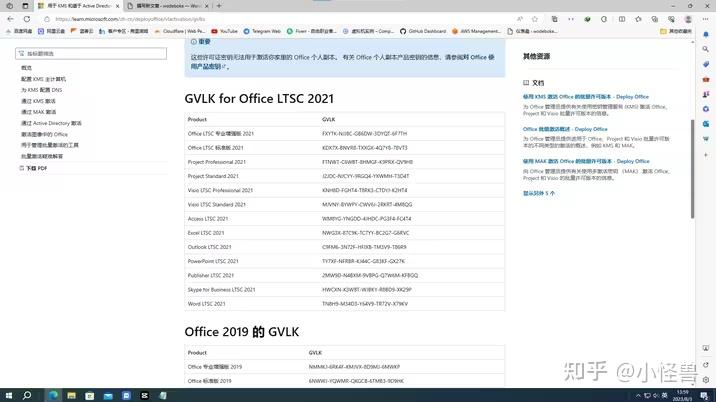
Task: Open '通过 Active Directory 激活' in sidebar
Action: pos(51,123)
